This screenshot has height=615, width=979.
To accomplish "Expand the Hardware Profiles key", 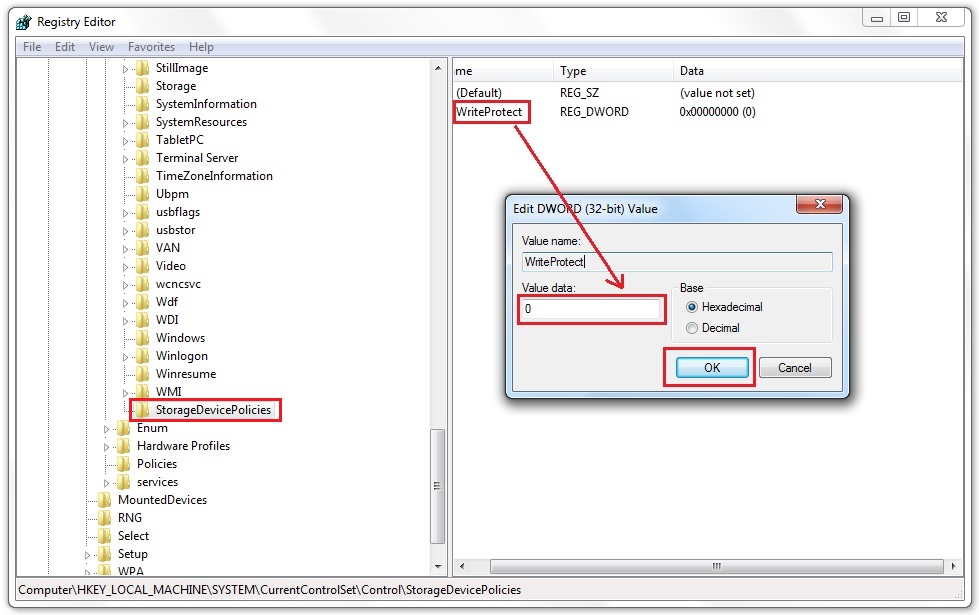I will coord(106,448).
